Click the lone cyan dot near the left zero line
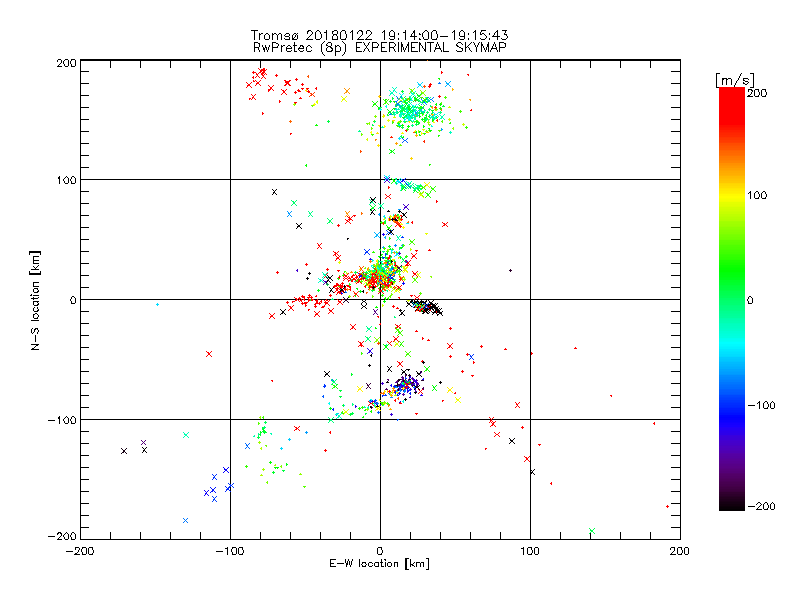Image resolution: width=800 pixels, height=600 pixels. 157,305
